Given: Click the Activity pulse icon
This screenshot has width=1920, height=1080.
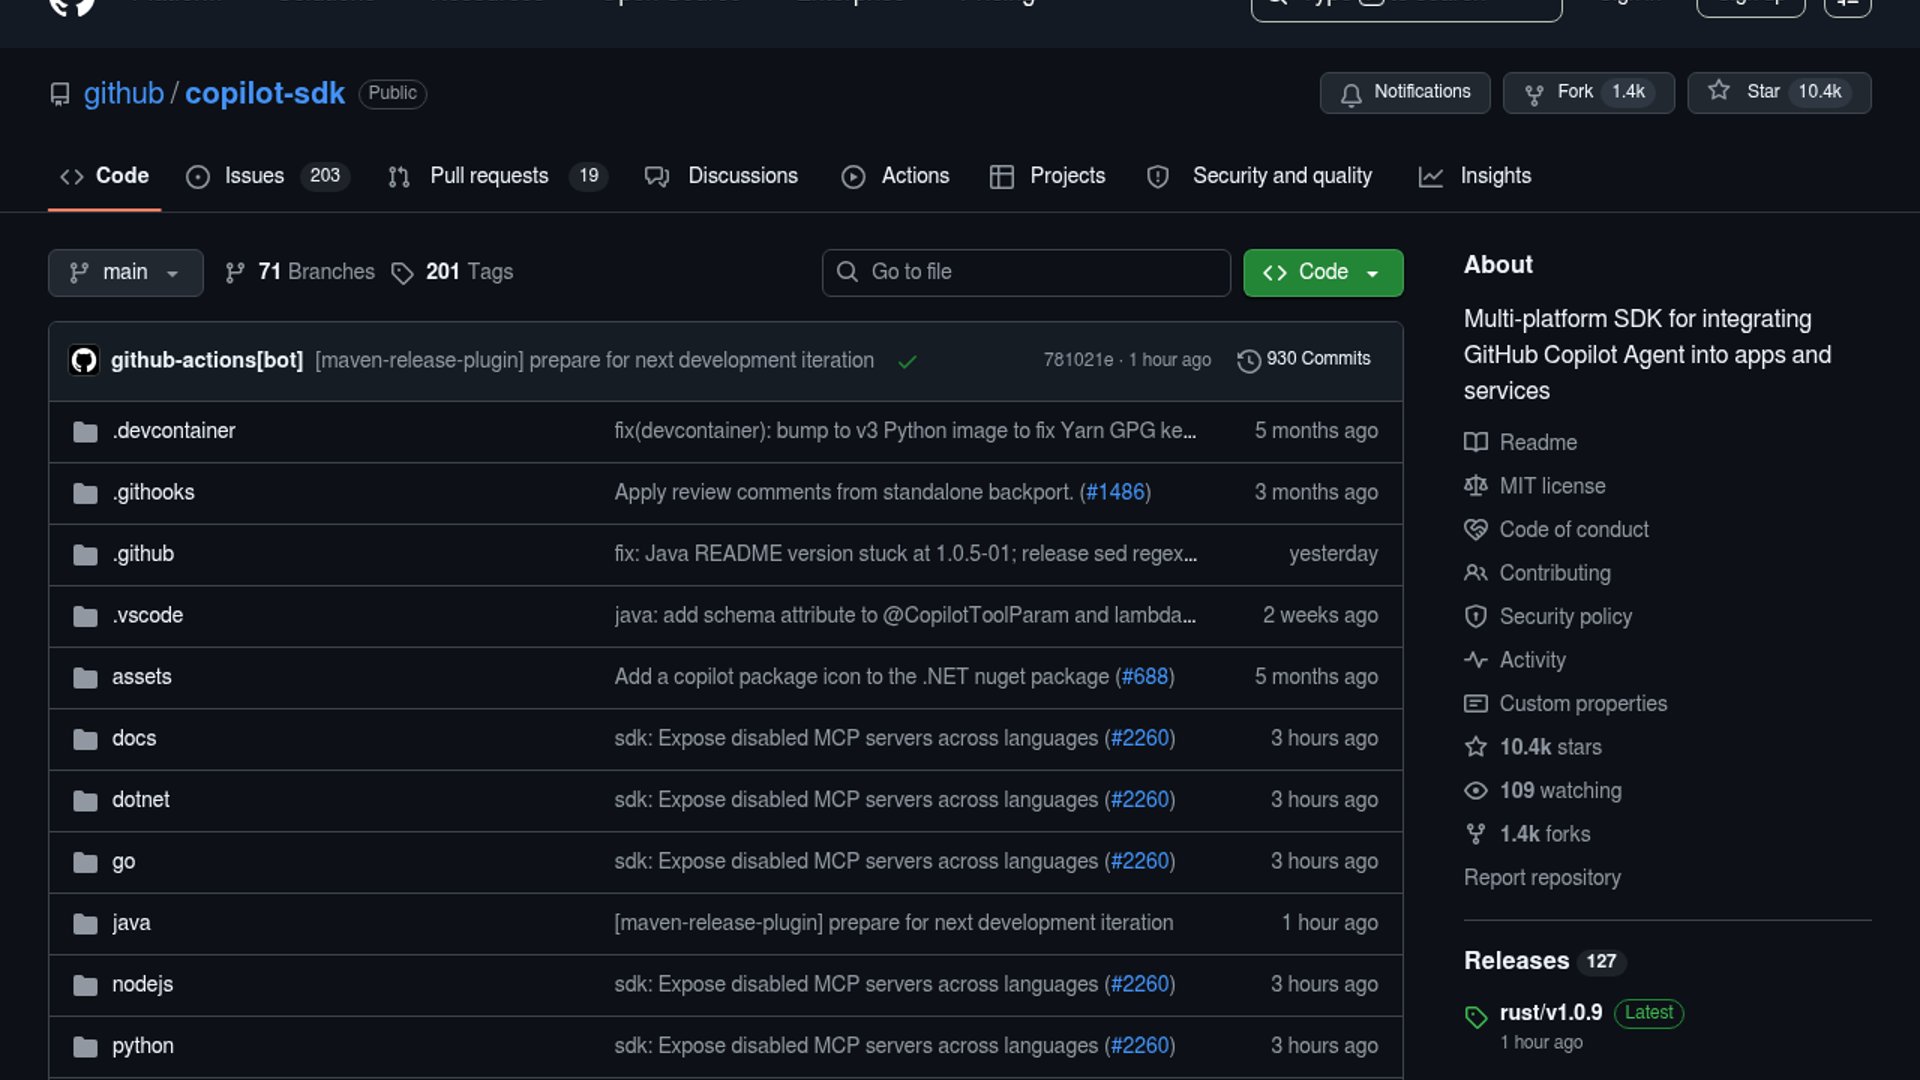Looking at the screenshot, I should [x=1476, y=660].
